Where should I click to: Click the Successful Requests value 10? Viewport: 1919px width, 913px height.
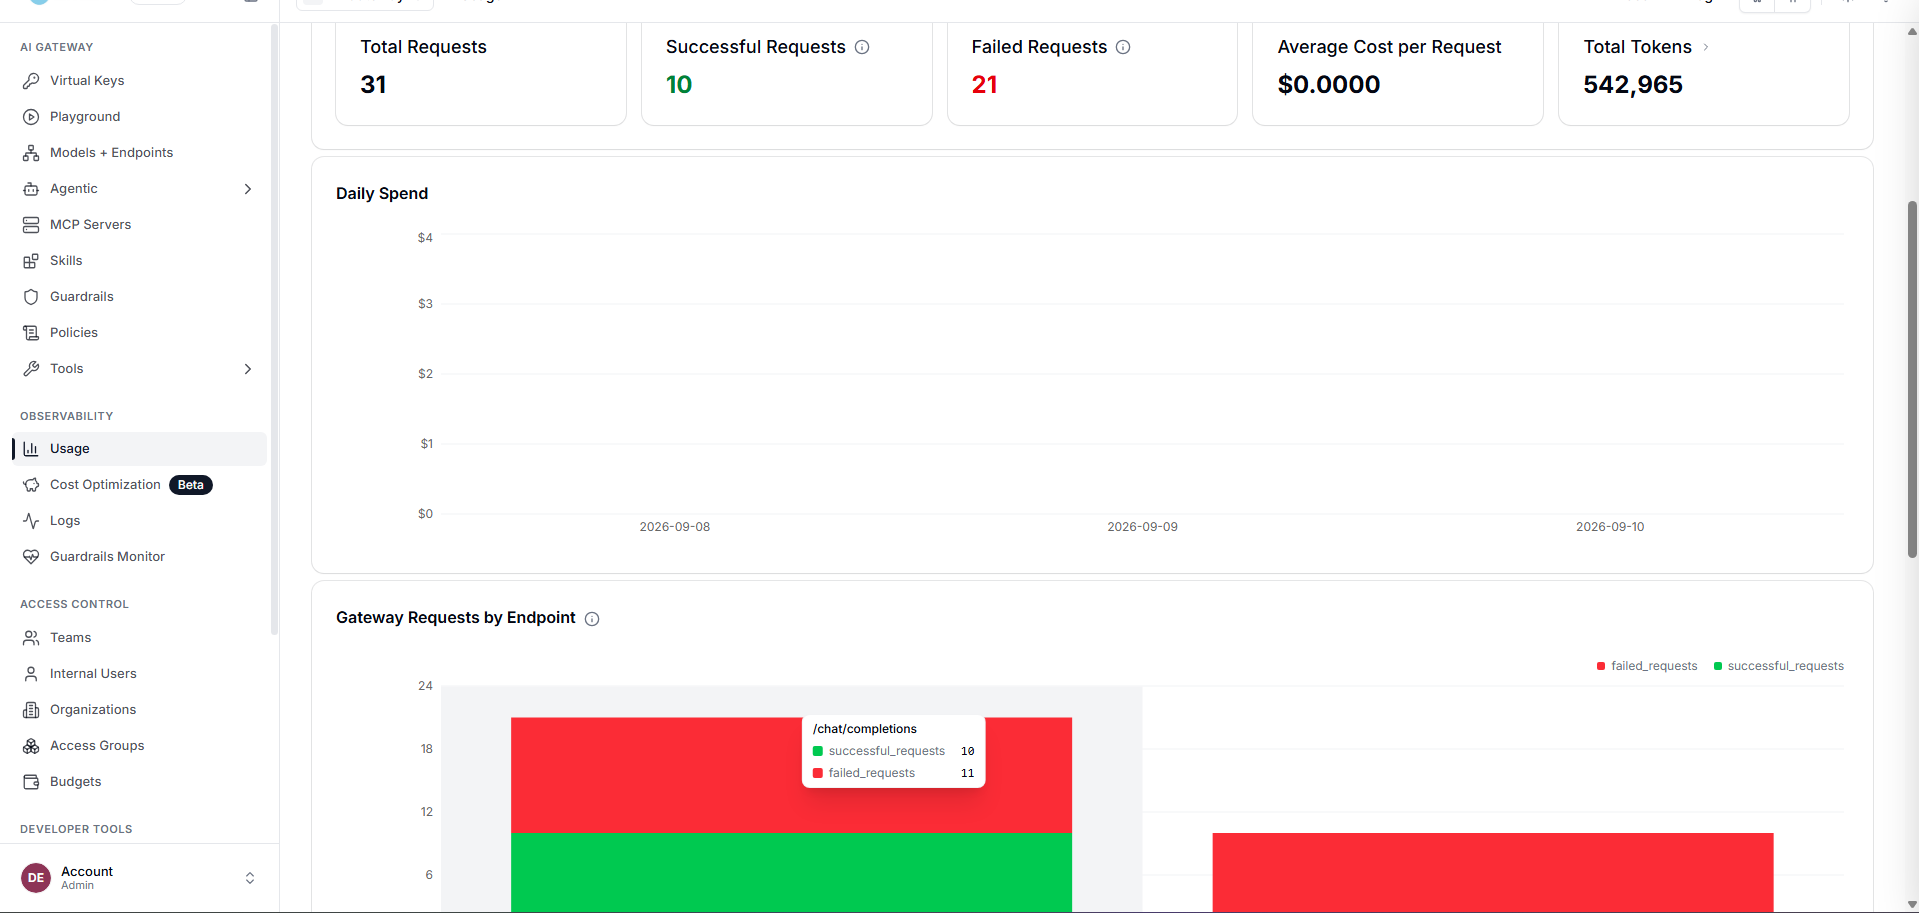coord(679,85)
